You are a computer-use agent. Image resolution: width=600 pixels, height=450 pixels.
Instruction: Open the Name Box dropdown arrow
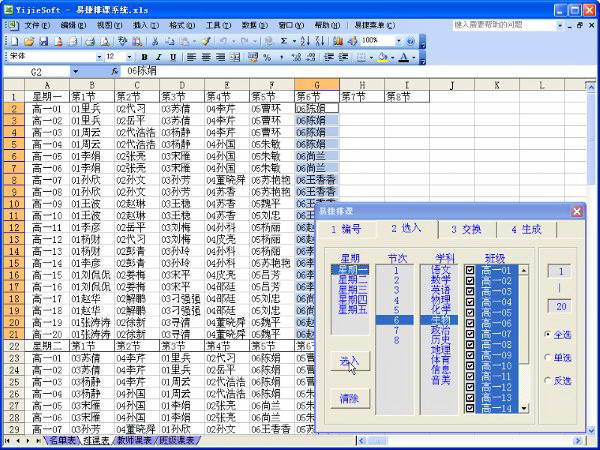coord(74,72)
